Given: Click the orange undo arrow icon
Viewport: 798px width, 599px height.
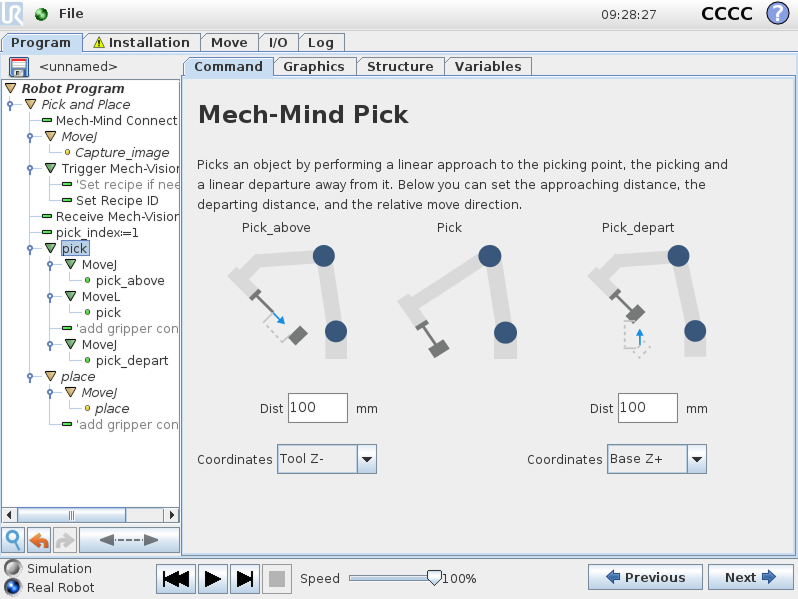Looking at the screenshot, I should [x=39, y=540].
